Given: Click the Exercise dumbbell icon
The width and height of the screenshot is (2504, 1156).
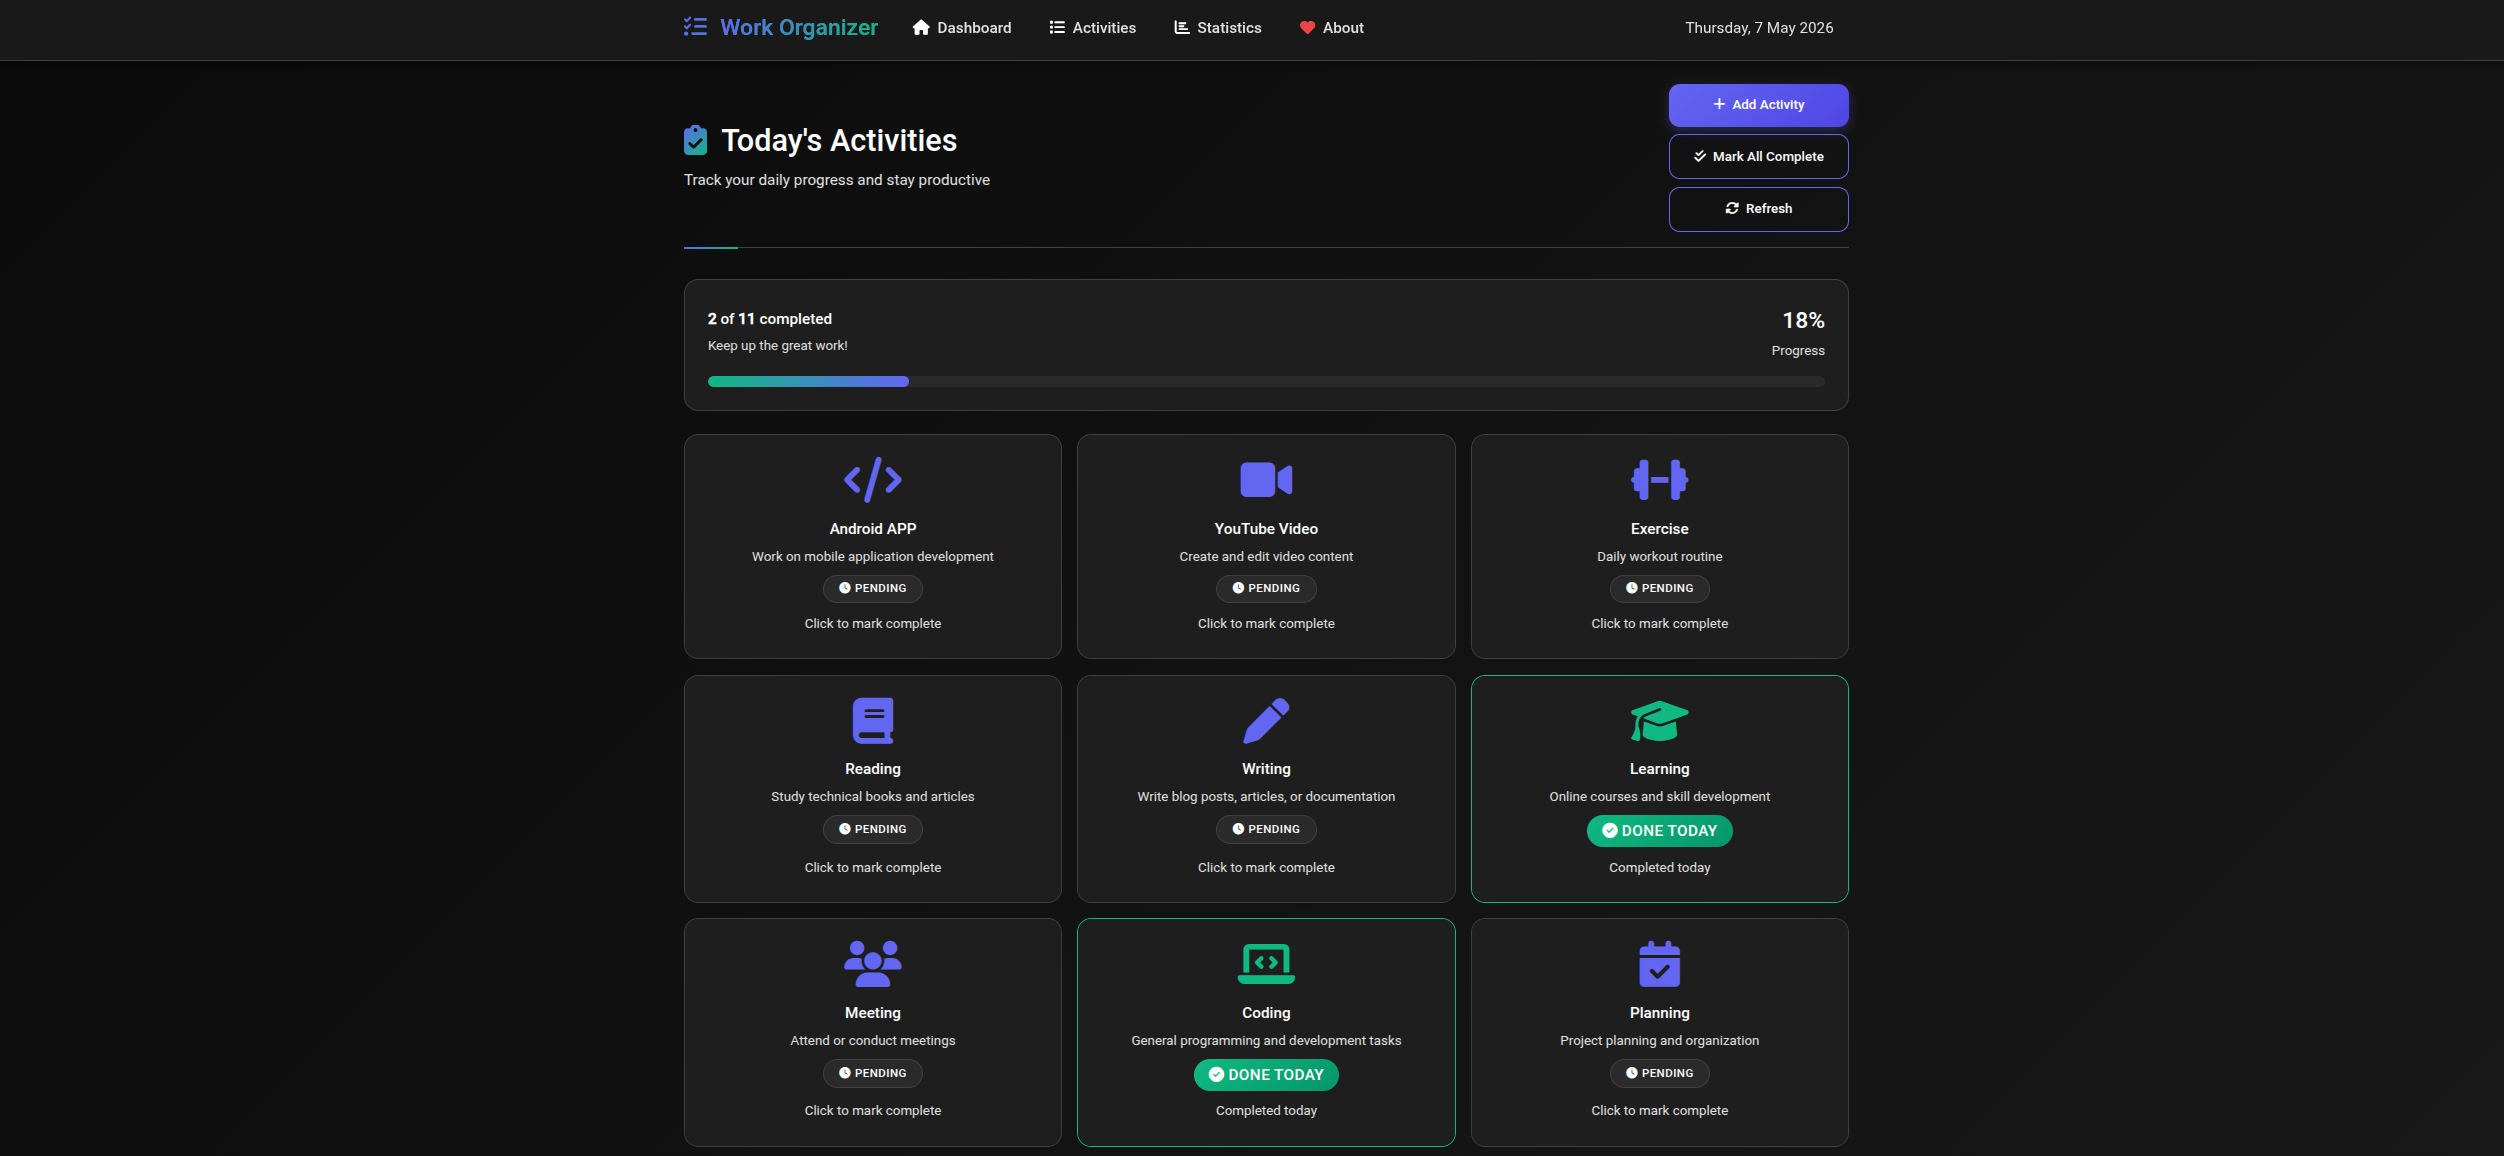Looking at the screenshot, I should pyautogui.click(x=1659, y=480).
